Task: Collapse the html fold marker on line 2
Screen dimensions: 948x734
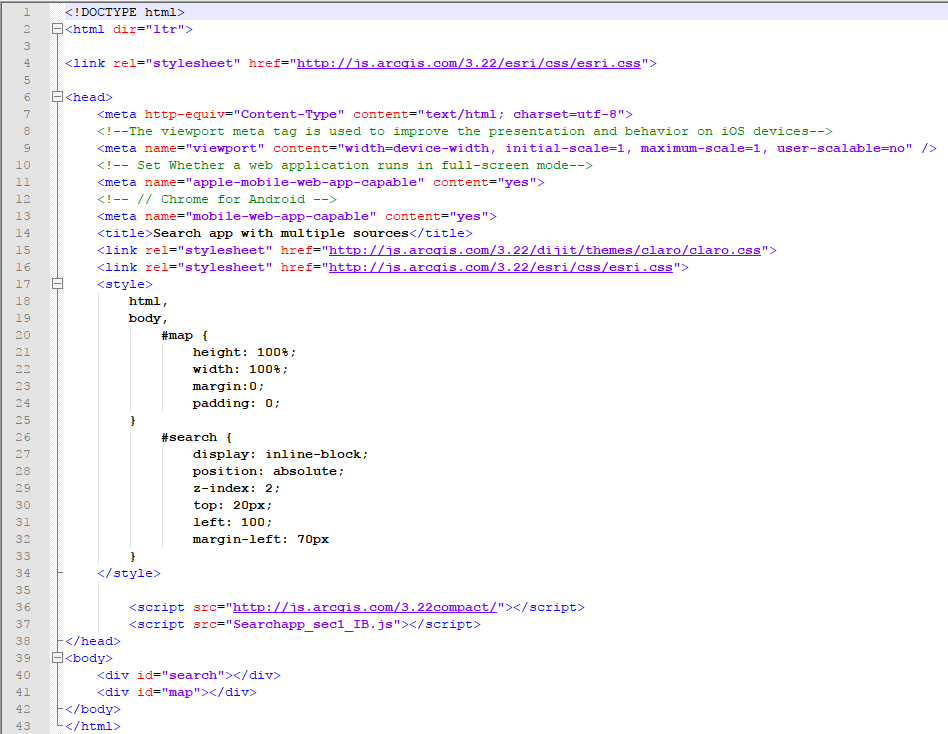Action: click(x=57, y=28)
